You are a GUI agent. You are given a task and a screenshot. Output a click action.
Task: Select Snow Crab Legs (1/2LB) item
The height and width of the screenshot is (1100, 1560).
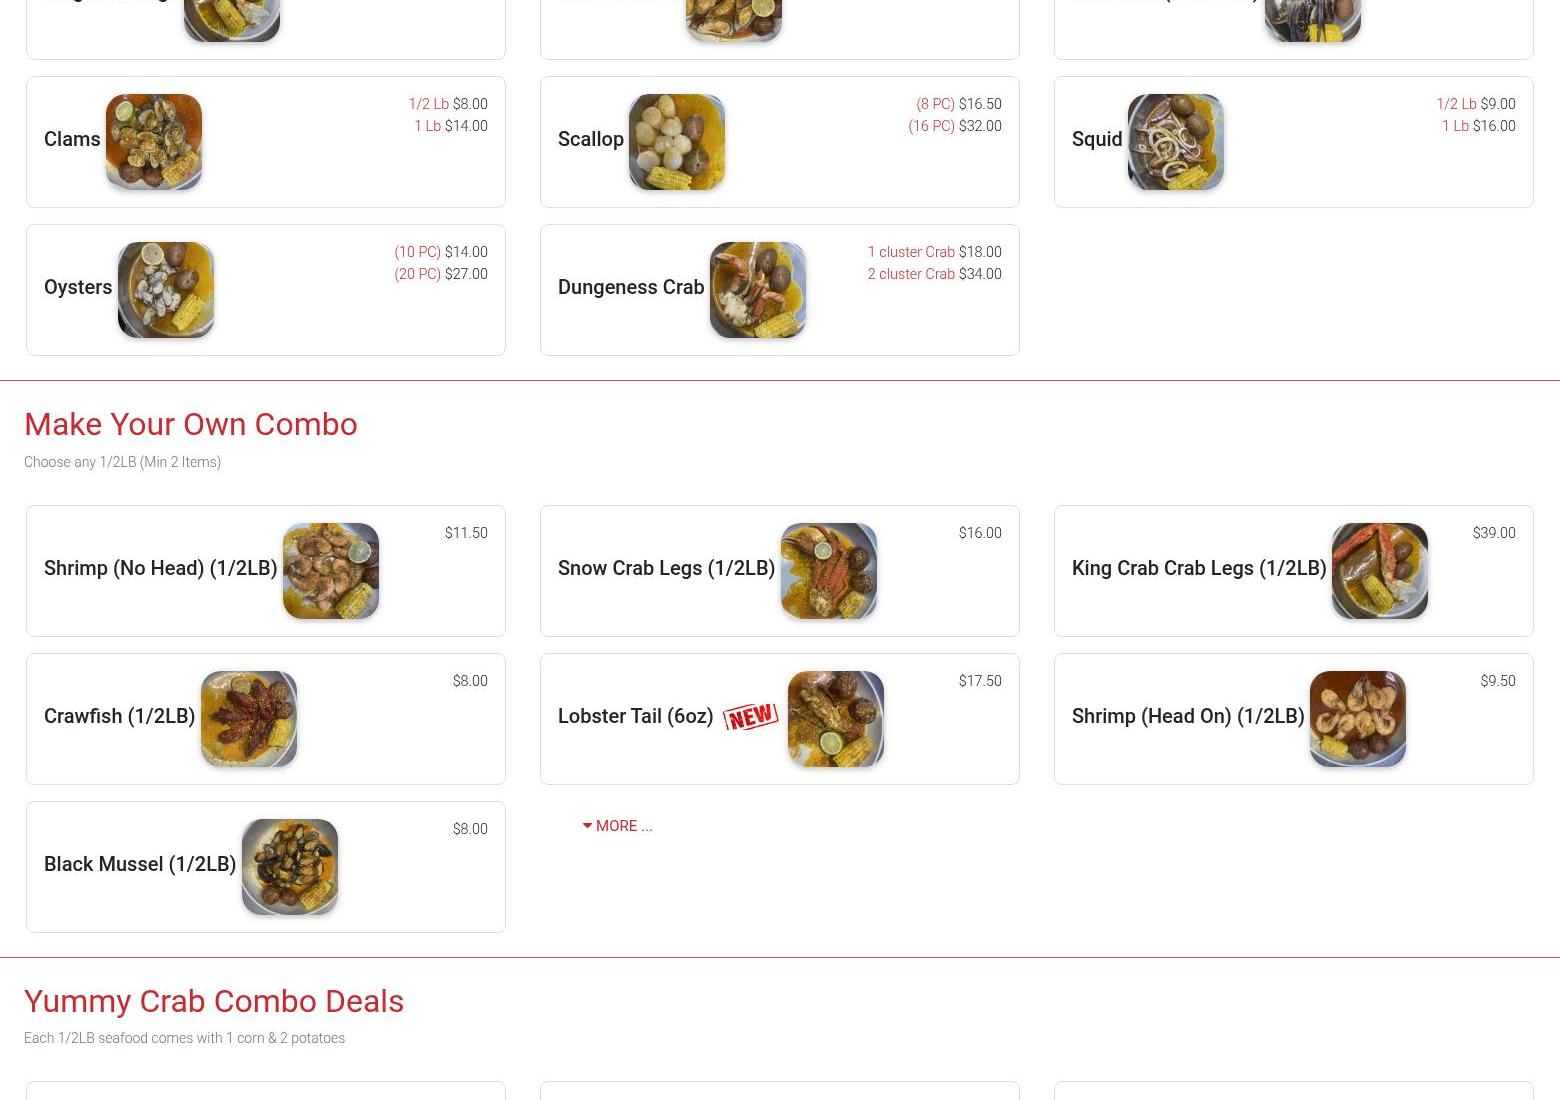point(780,571)
